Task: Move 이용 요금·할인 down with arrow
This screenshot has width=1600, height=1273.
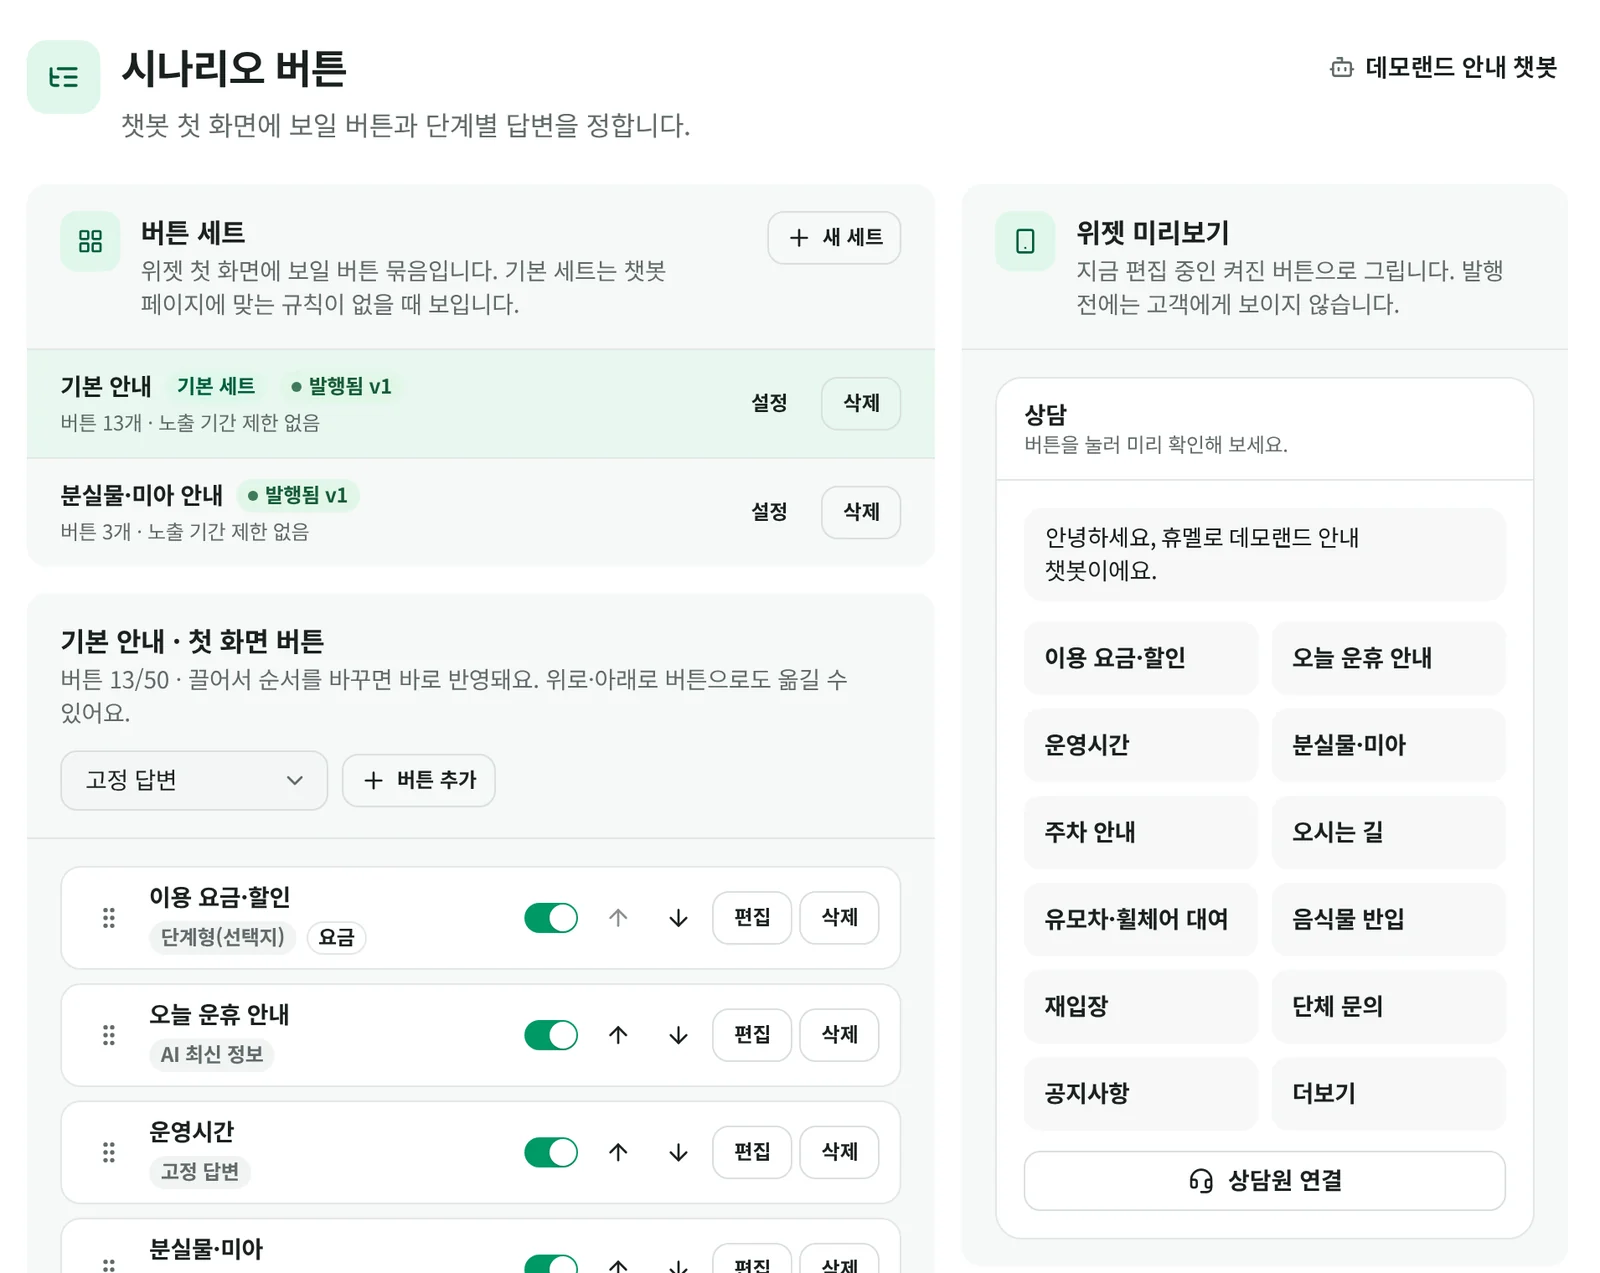Action: 678,918
